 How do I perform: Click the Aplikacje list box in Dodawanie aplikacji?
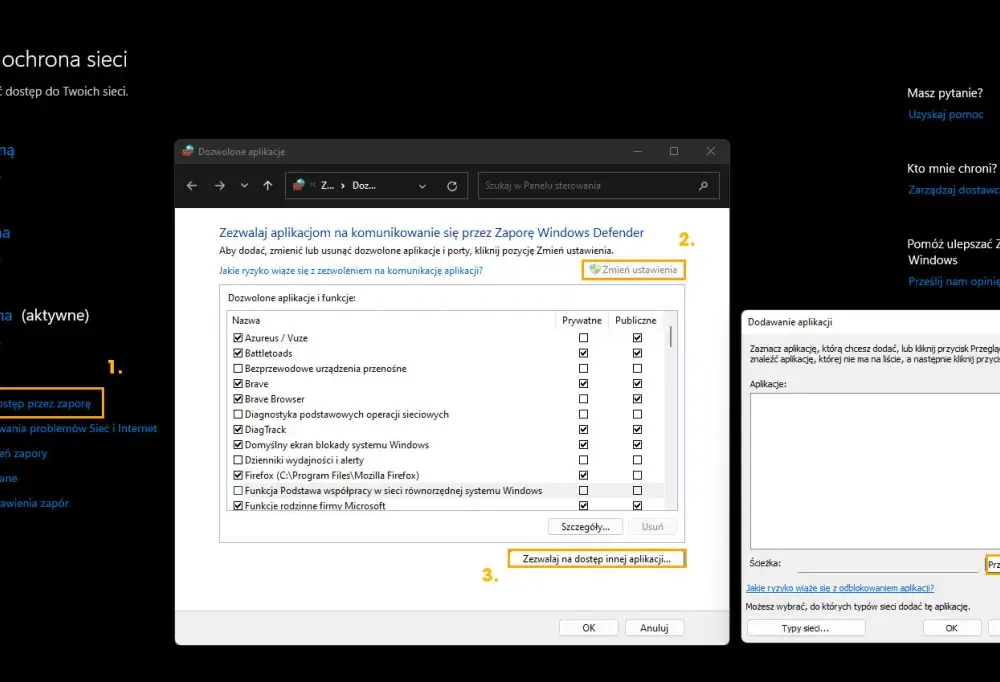point(875,471)
